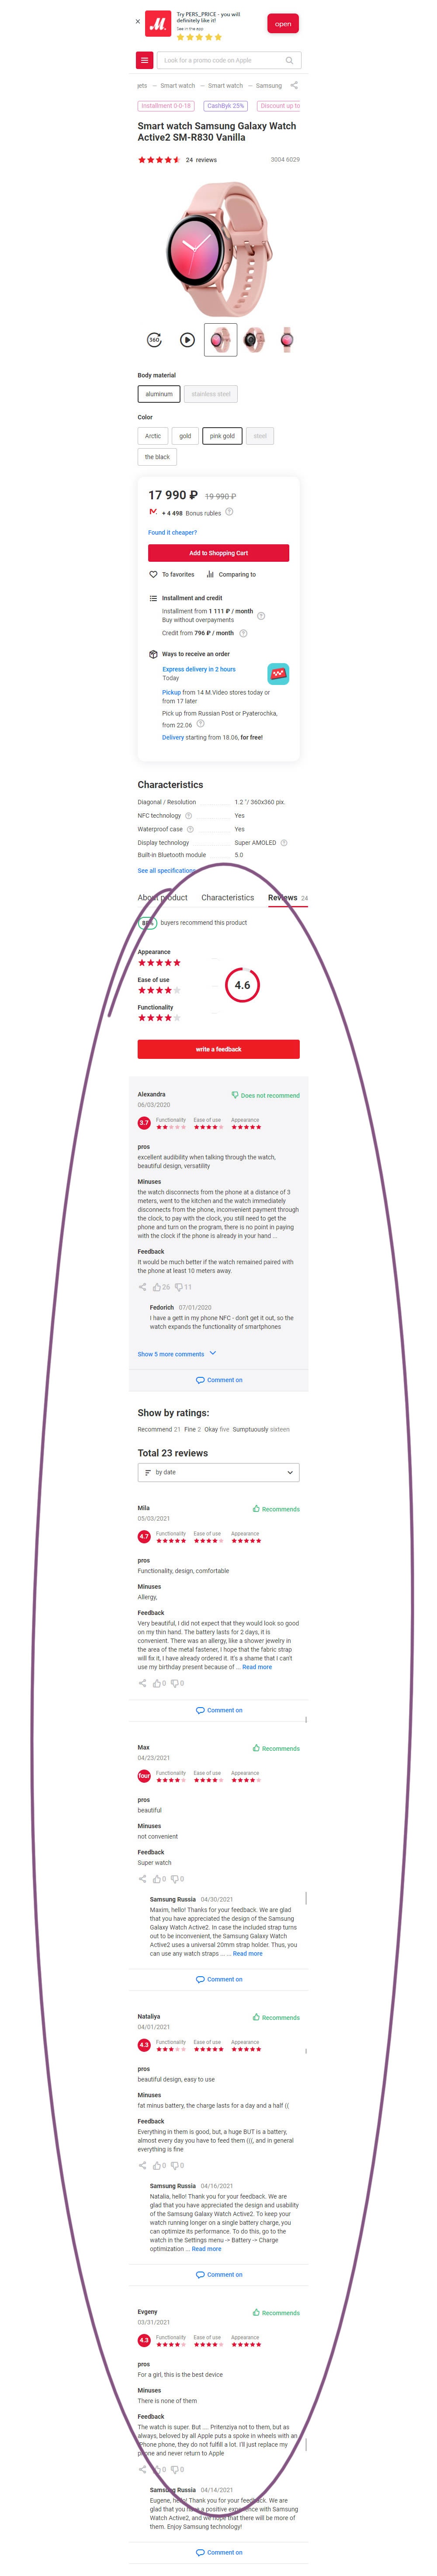Screen dimensions: 437x2576
Task: Click 'See all specifications' link
Action: tap(166, 871)
